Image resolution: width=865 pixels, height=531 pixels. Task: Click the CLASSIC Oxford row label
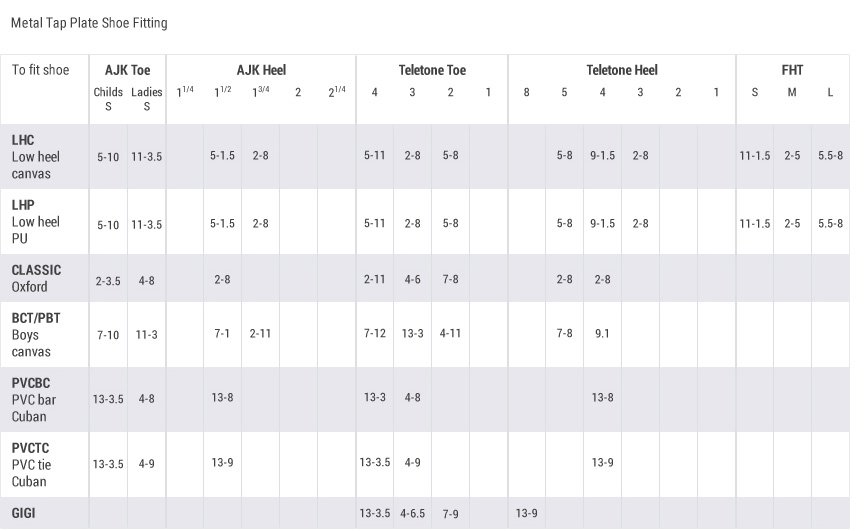tap(36, 278)
